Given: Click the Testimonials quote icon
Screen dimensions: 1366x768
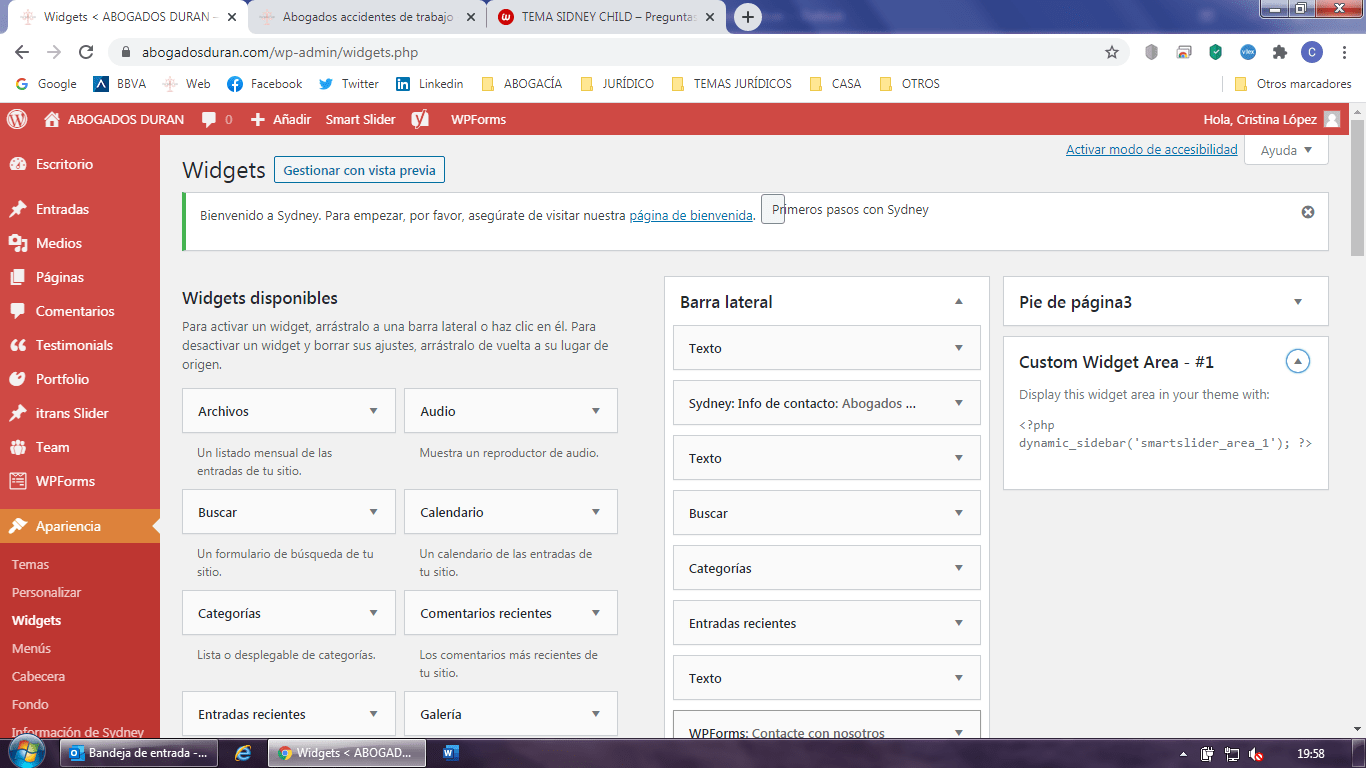Looking at the screenshot, I should click(17, 345).
